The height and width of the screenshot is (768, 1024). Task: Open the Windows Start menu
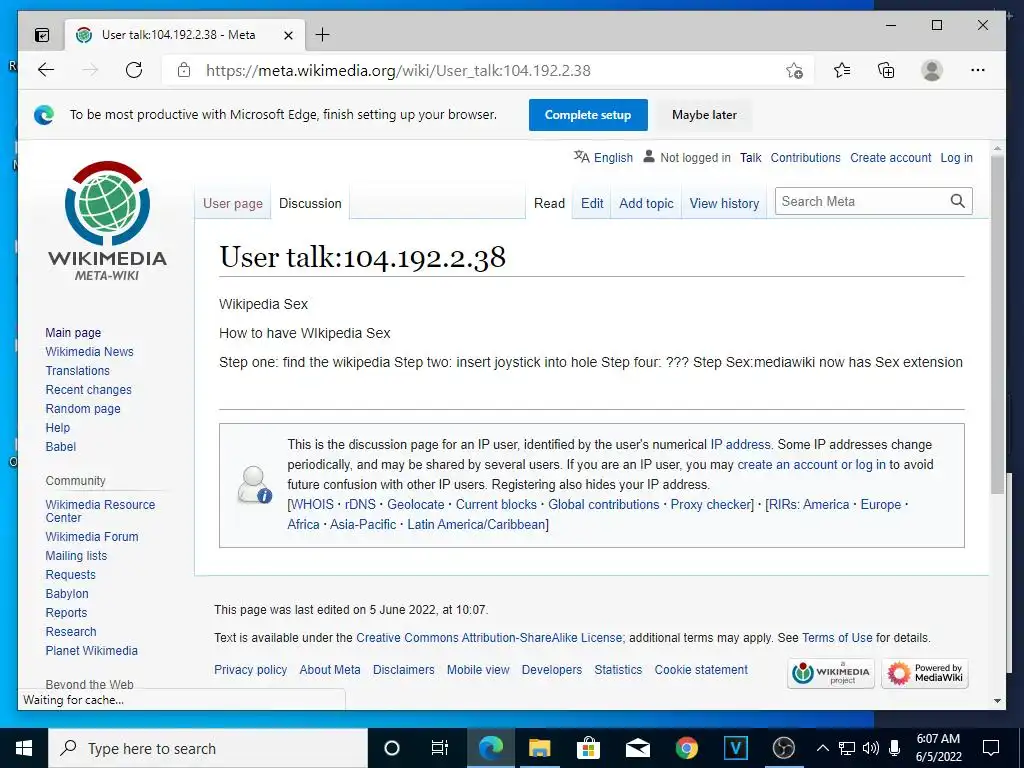pos(24,748)
